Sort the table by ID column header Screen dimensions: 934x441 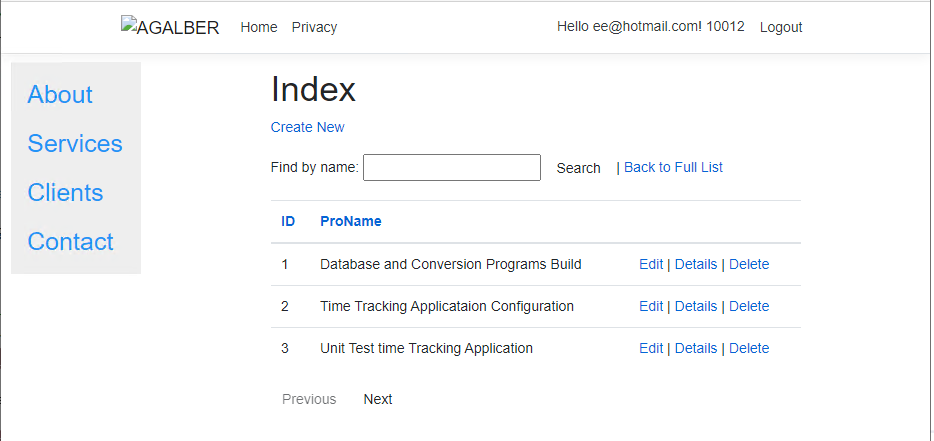point(288,221)
